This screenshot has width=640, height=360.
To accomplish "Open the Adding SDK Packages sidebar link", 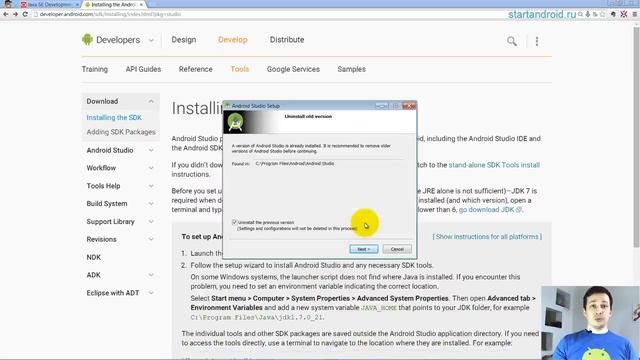I will coord(121,132).
